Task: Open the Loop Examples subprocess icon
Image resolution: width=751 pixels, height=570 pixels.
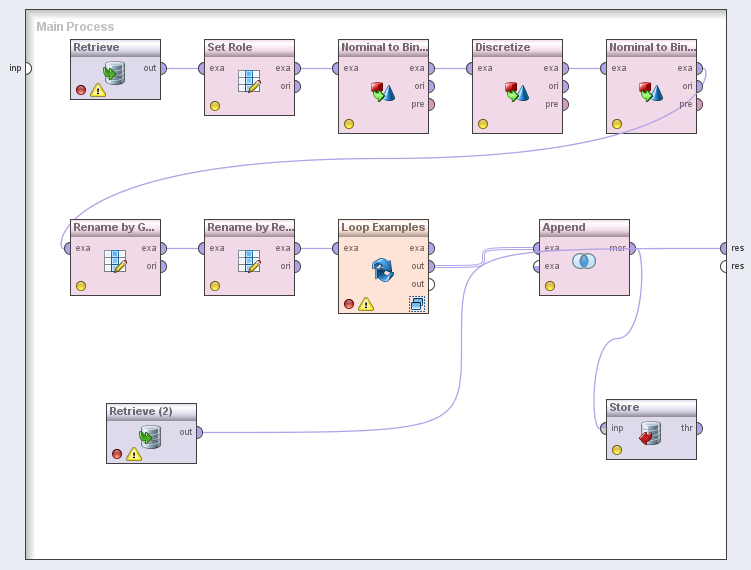Action: tap(417, 303)
